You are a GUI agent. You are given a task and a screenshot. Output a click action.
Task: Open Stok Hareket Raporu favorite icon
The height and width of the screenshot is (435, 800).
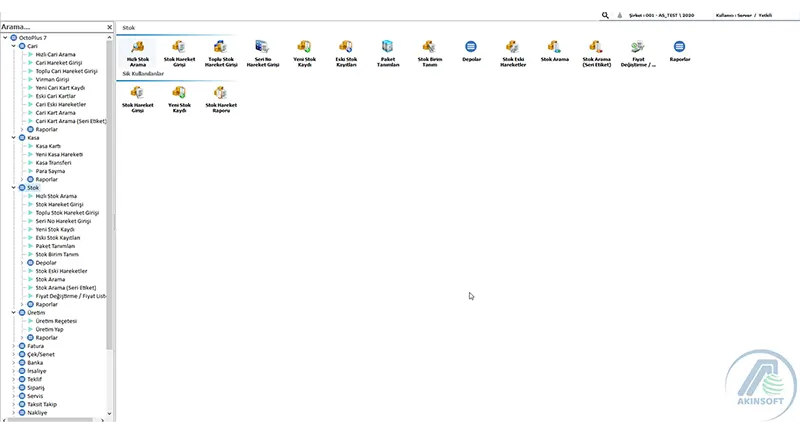click(221, 98)
